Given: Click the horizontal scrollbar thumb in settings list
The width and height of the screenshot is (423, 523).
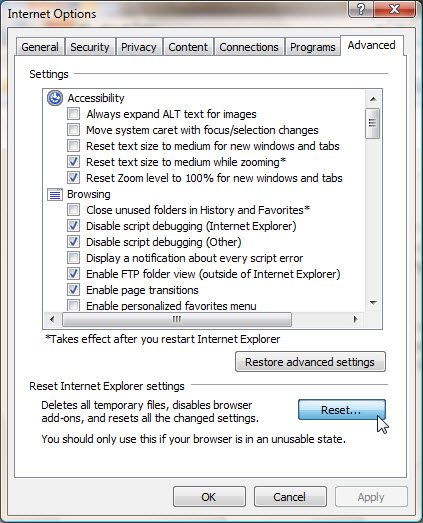Looking at the screenshot, I should pyautogui.click(x=177, y=320).
